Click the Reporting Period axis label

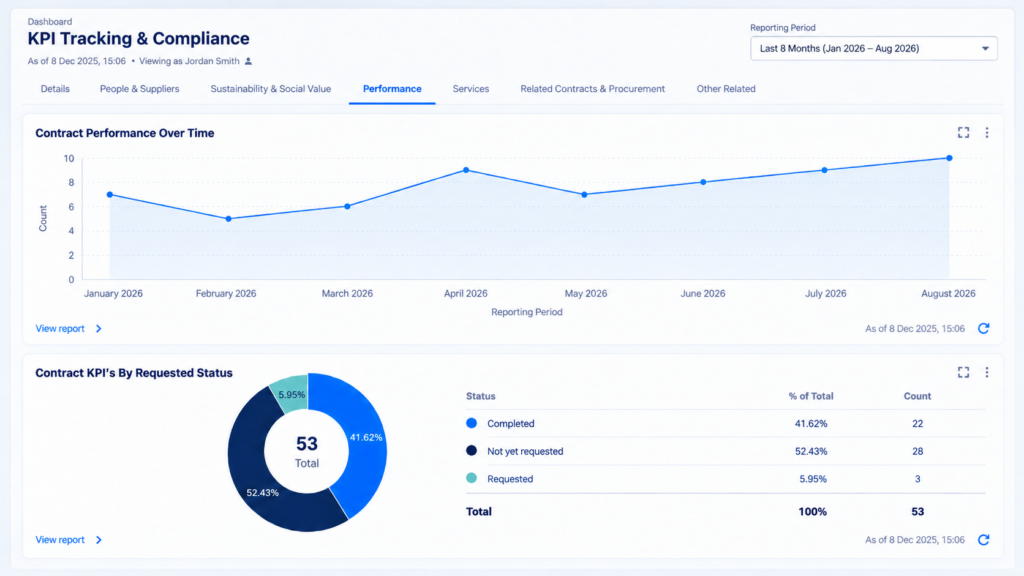point(526,312)
